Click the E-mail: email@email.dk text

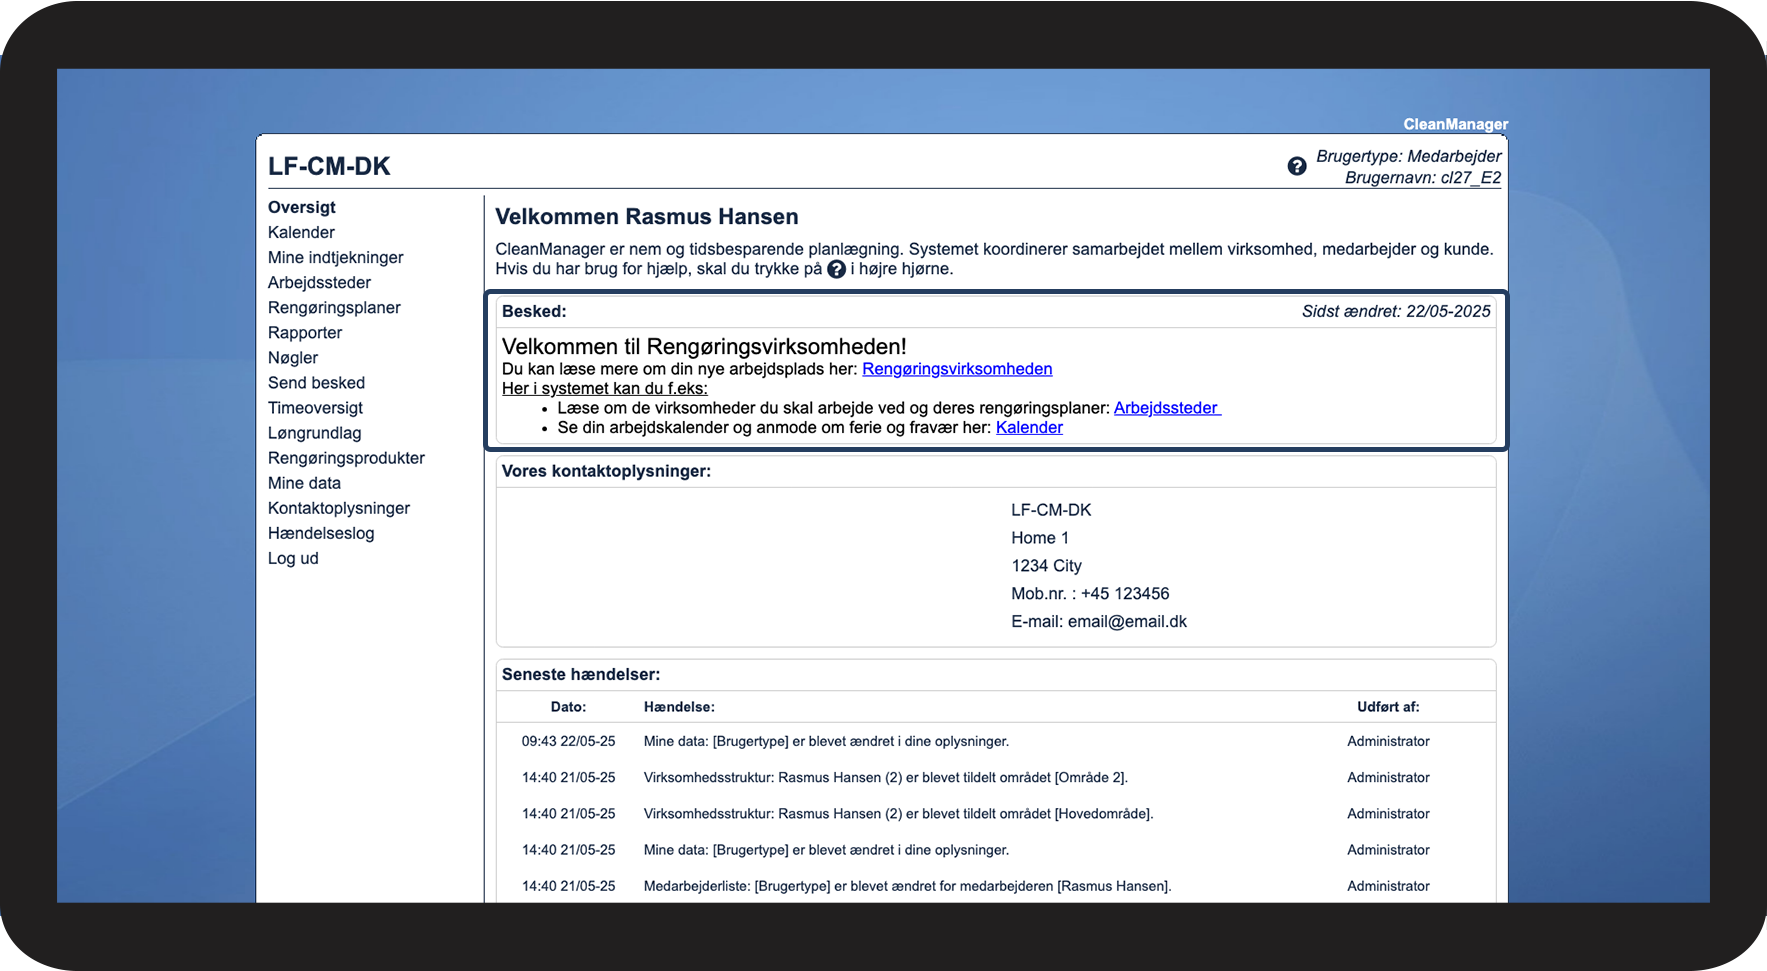point(1099,621)
